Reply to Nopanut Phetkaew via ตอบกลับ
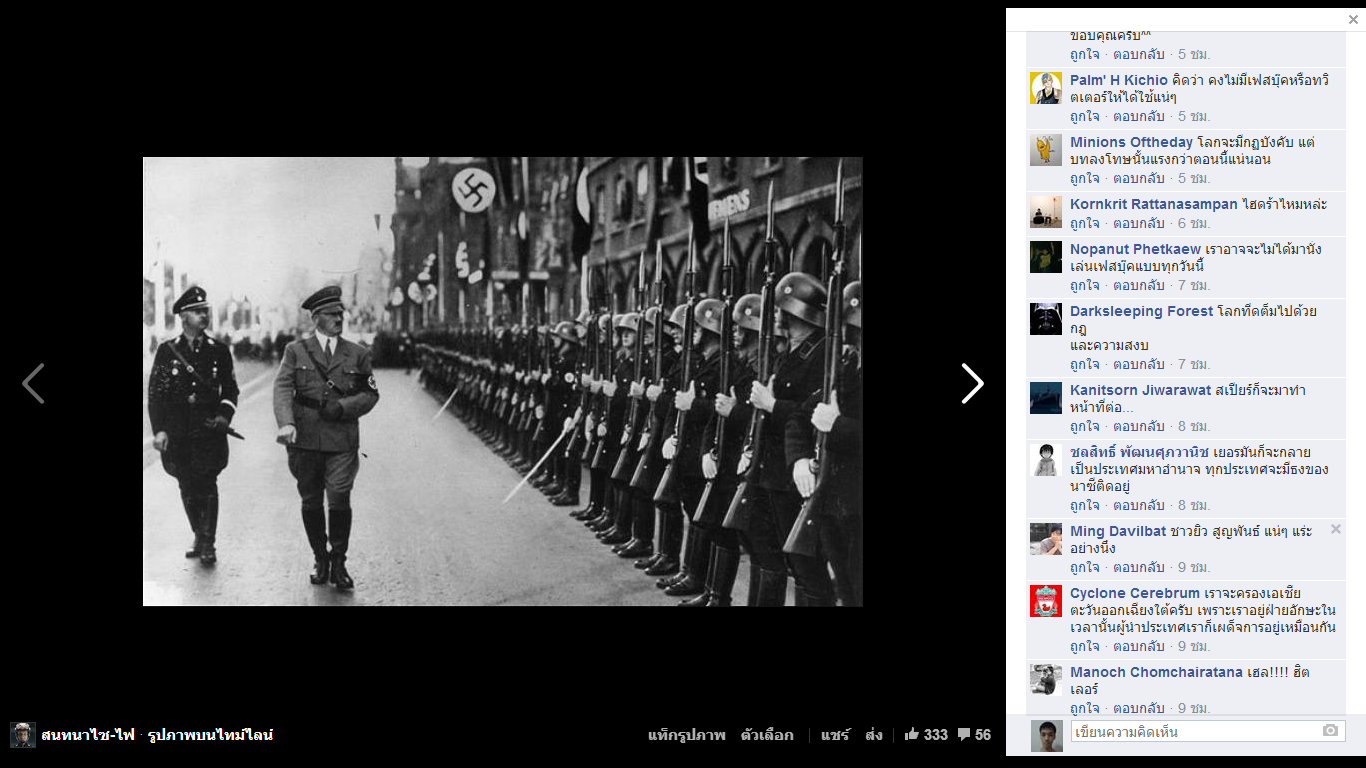 (x=1139, y=285)
